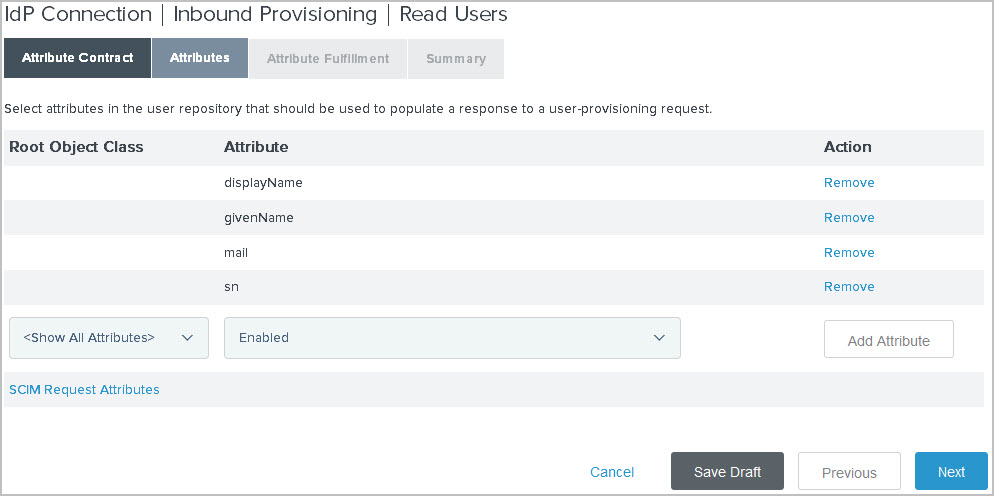
Task: Go back with the Previous button
Action: coord(849,472)
